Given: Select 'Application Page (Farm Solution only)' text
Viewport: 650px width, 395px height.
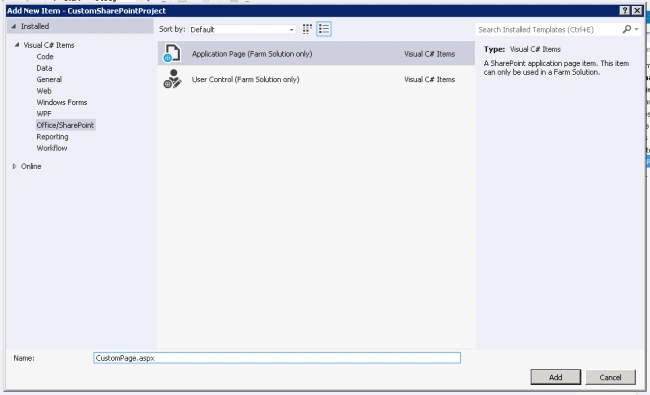Looking at the screenshot, I should click(x=252, y=54).
